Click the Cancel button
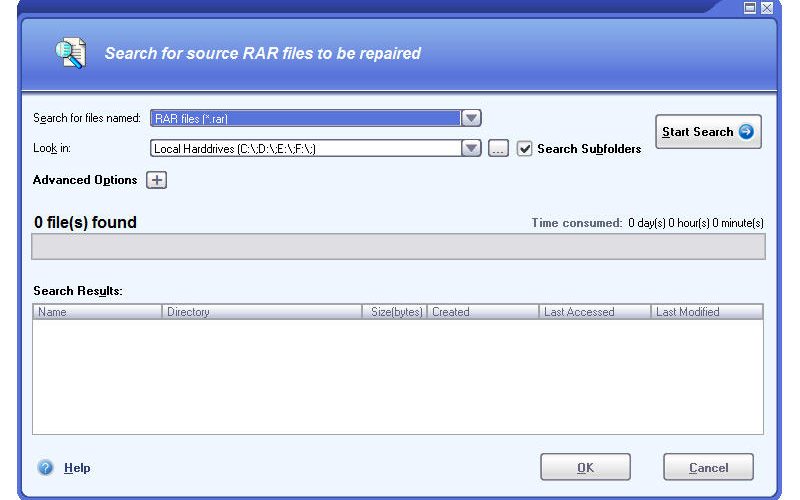This screenshot has width=800, height=500. tap(708, 467)
